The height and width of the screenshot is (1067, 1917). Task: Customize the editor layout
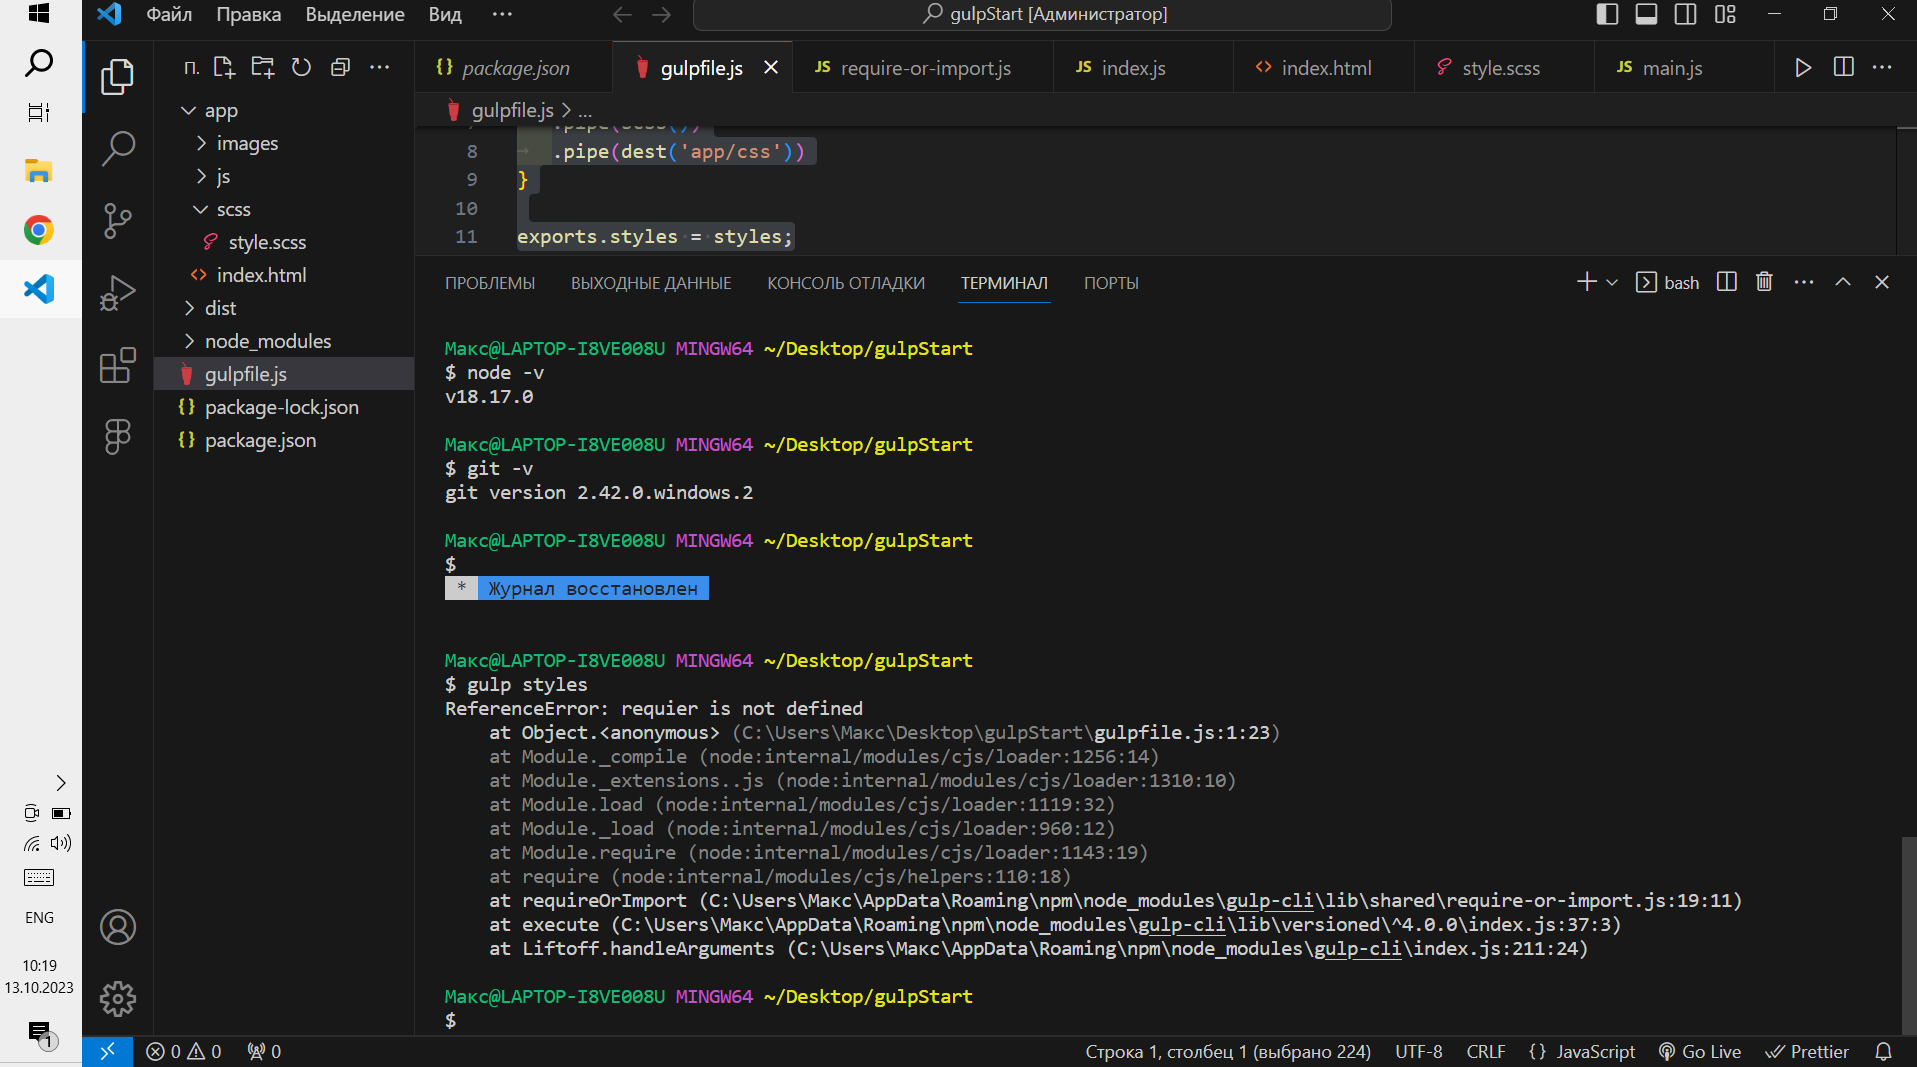(x=1725, y=14)
